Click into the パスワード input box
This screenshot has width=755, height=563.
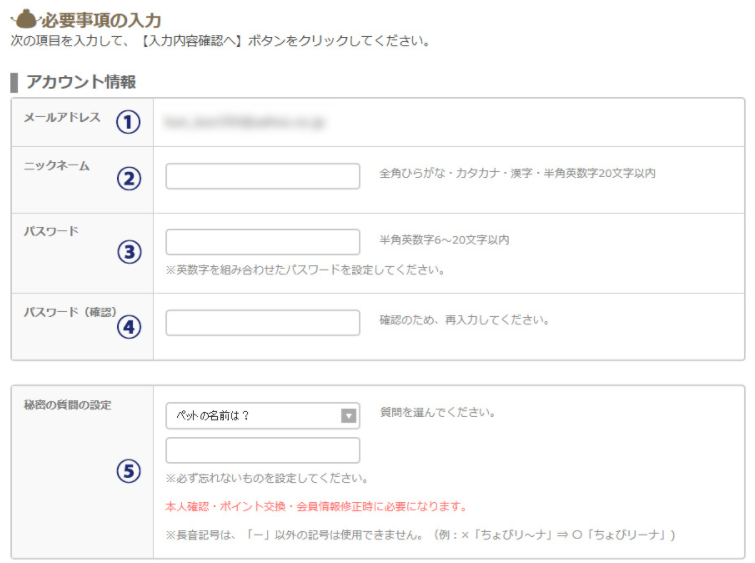coord(262,242)
